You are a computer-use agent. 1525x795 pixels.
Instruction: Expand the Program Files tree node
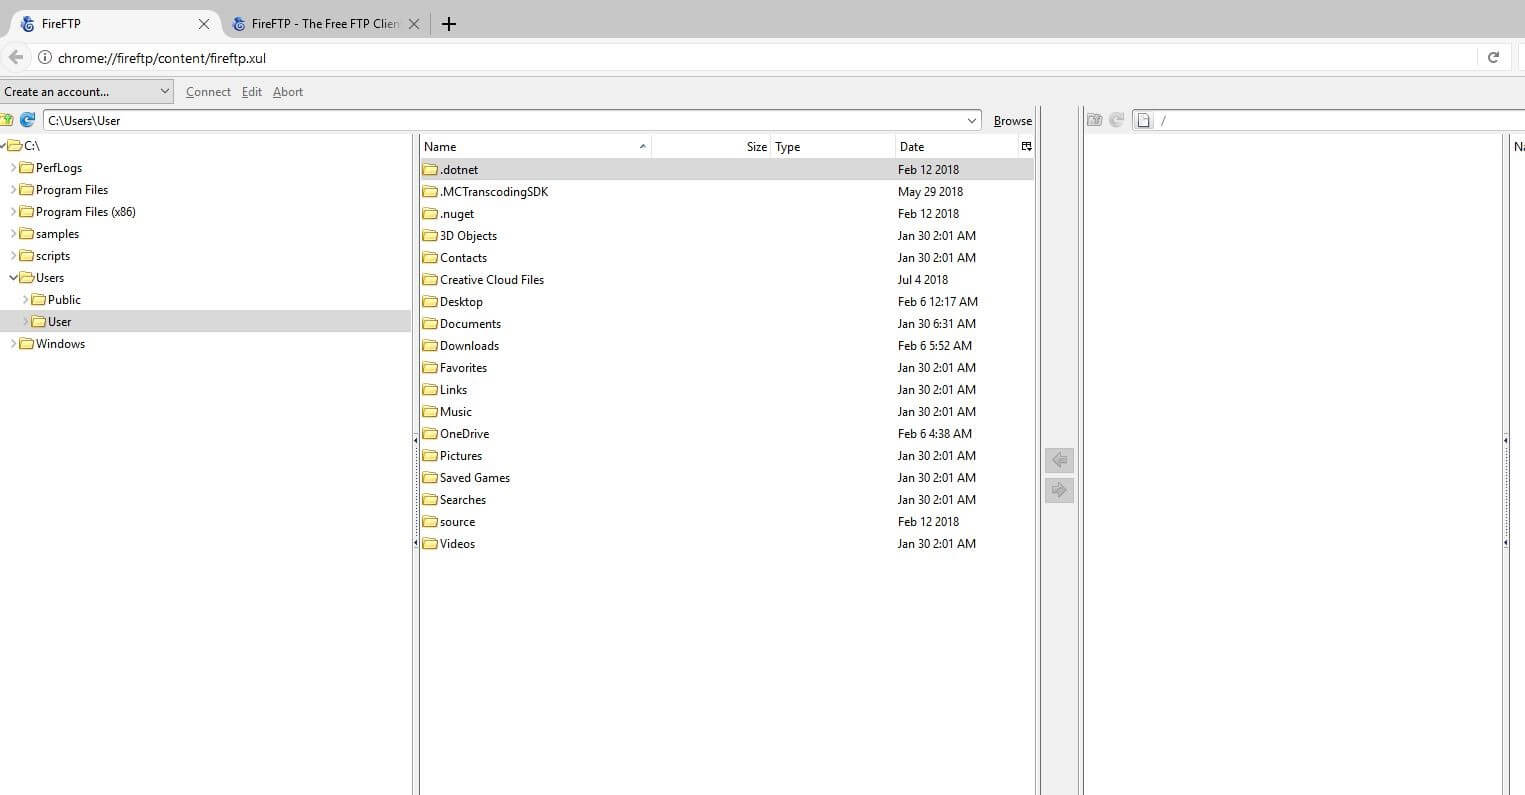13,189
